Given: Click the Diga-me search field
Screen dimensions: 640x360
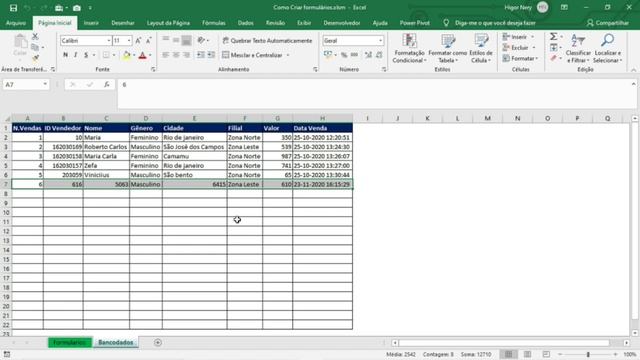Looking at the screenshot, I should click(x=494, y=23).
